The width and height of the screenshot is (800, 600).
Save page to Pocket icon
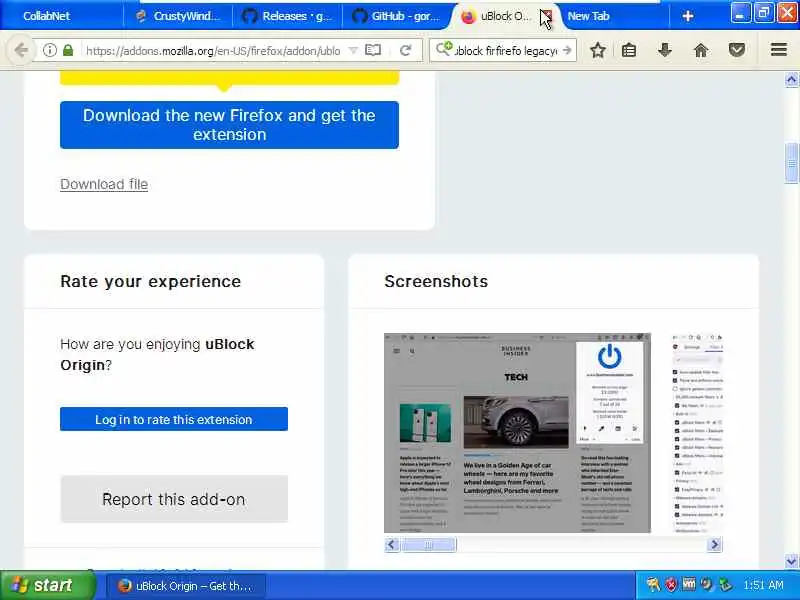point(737,50)
